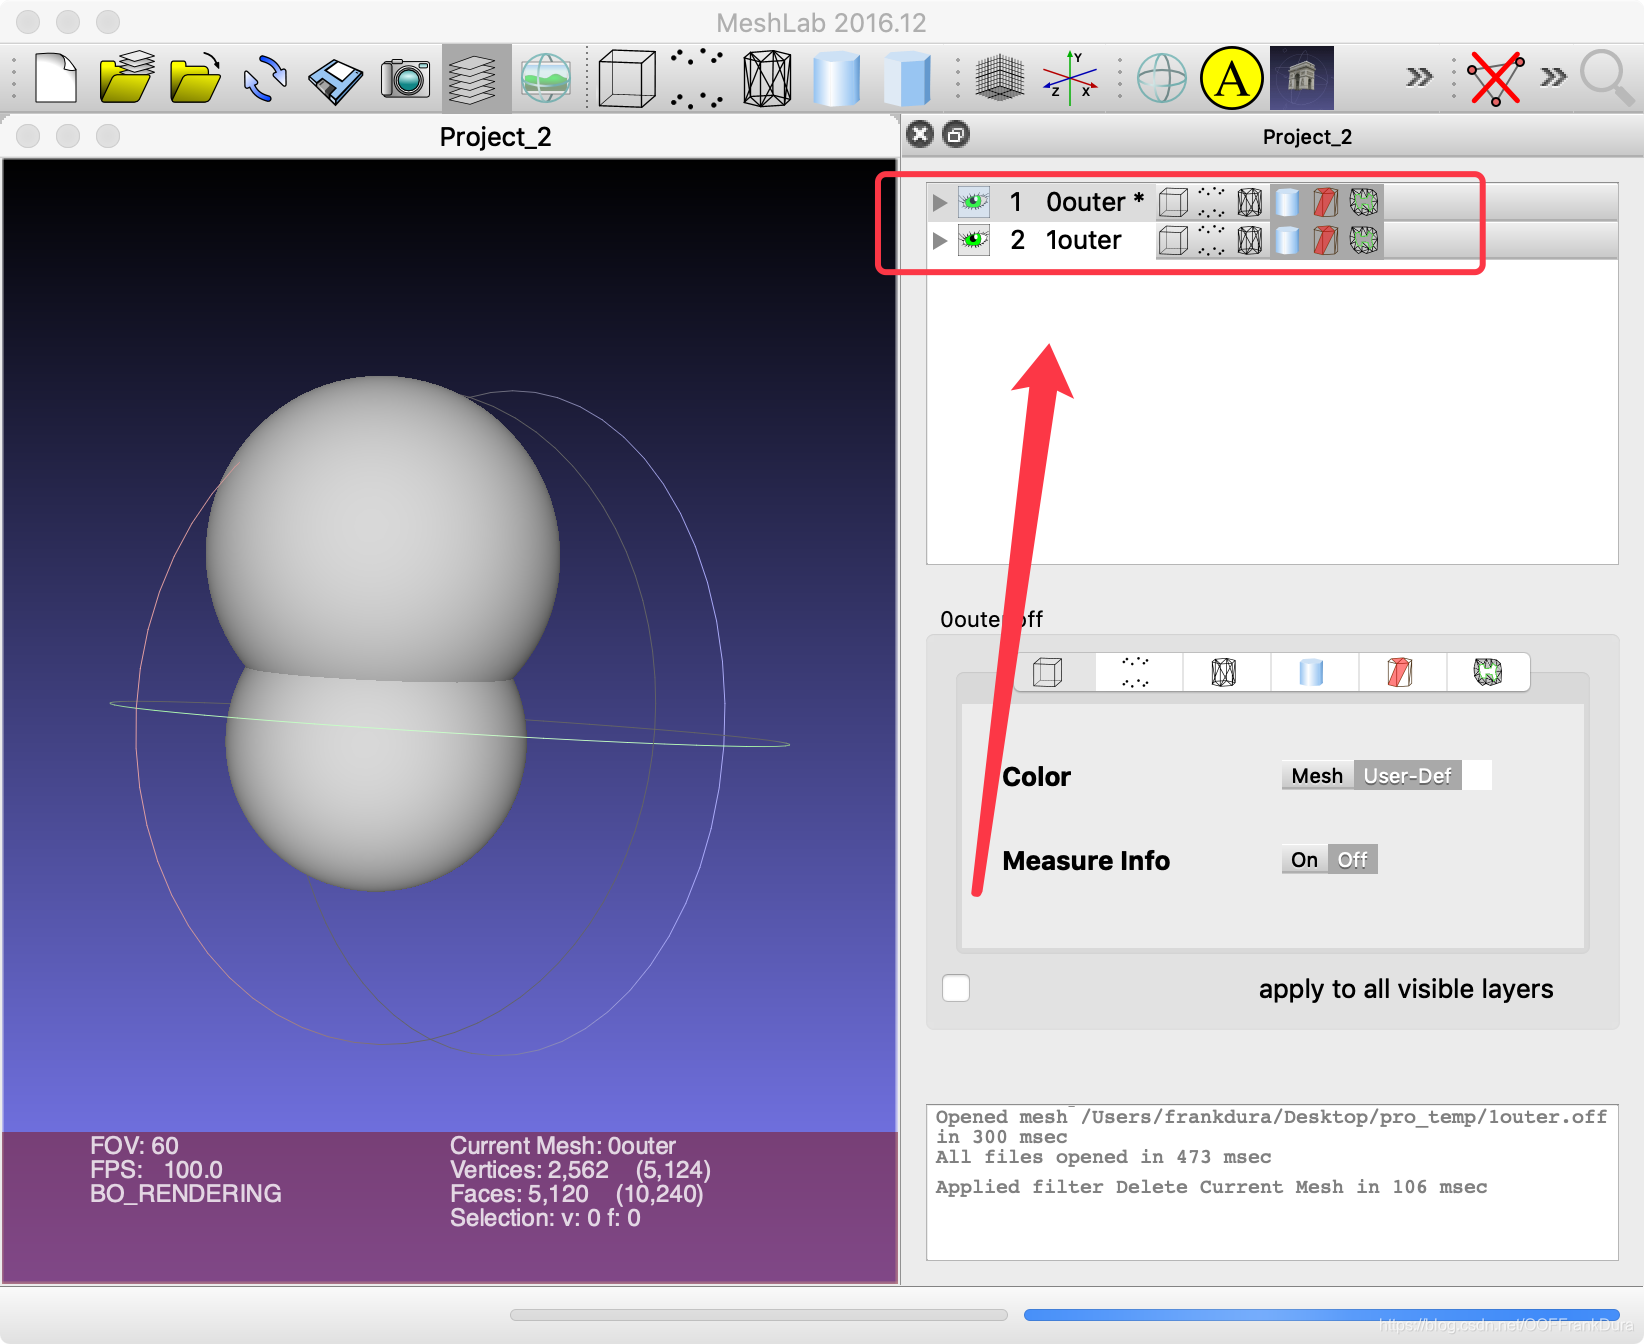Click red crossed vertices delete icon
The width and height of the screenshot is (1644, 1344).
pos(1495,78)
